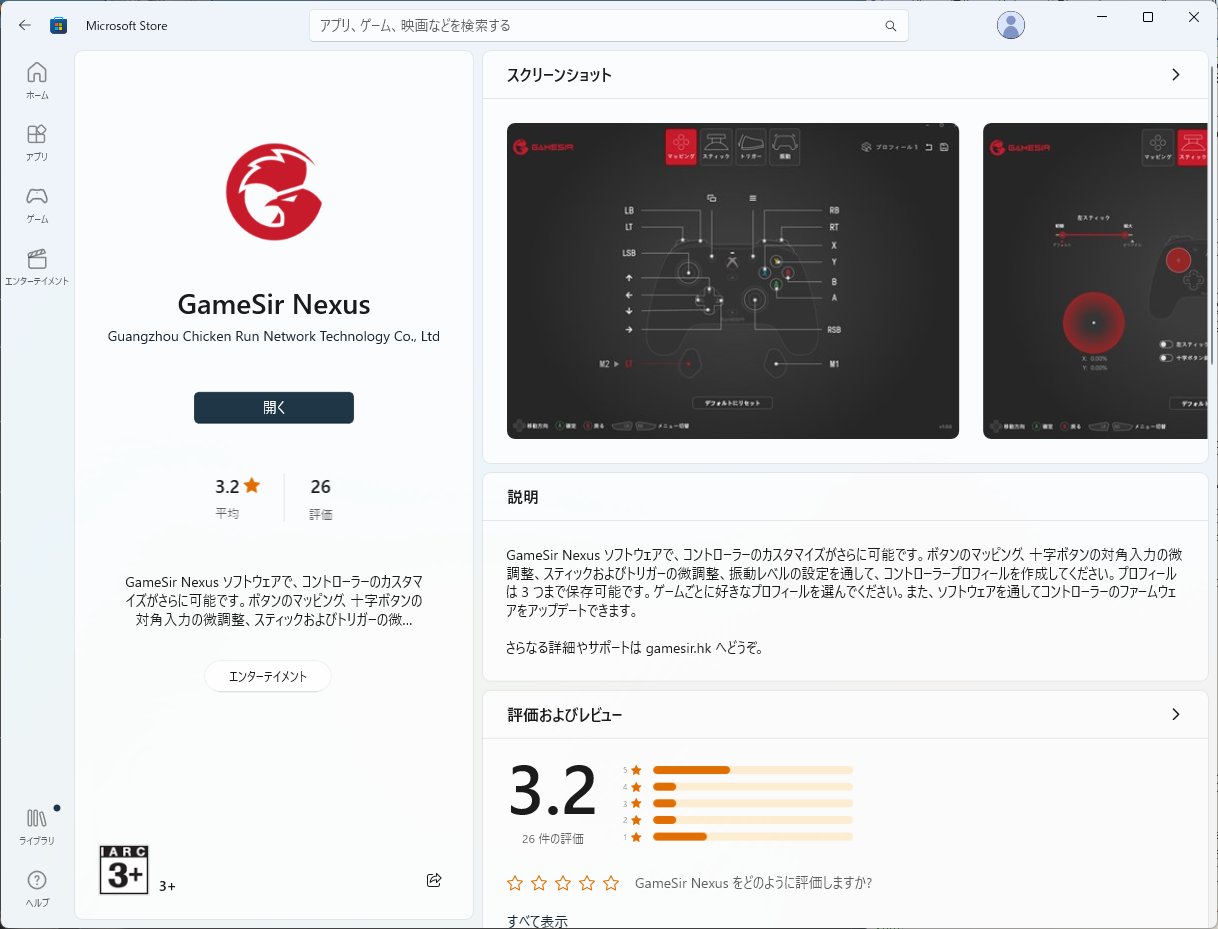Open the Library in sidebar
1218x929 pixels.
pyautogui.click(x=37, y=826)
